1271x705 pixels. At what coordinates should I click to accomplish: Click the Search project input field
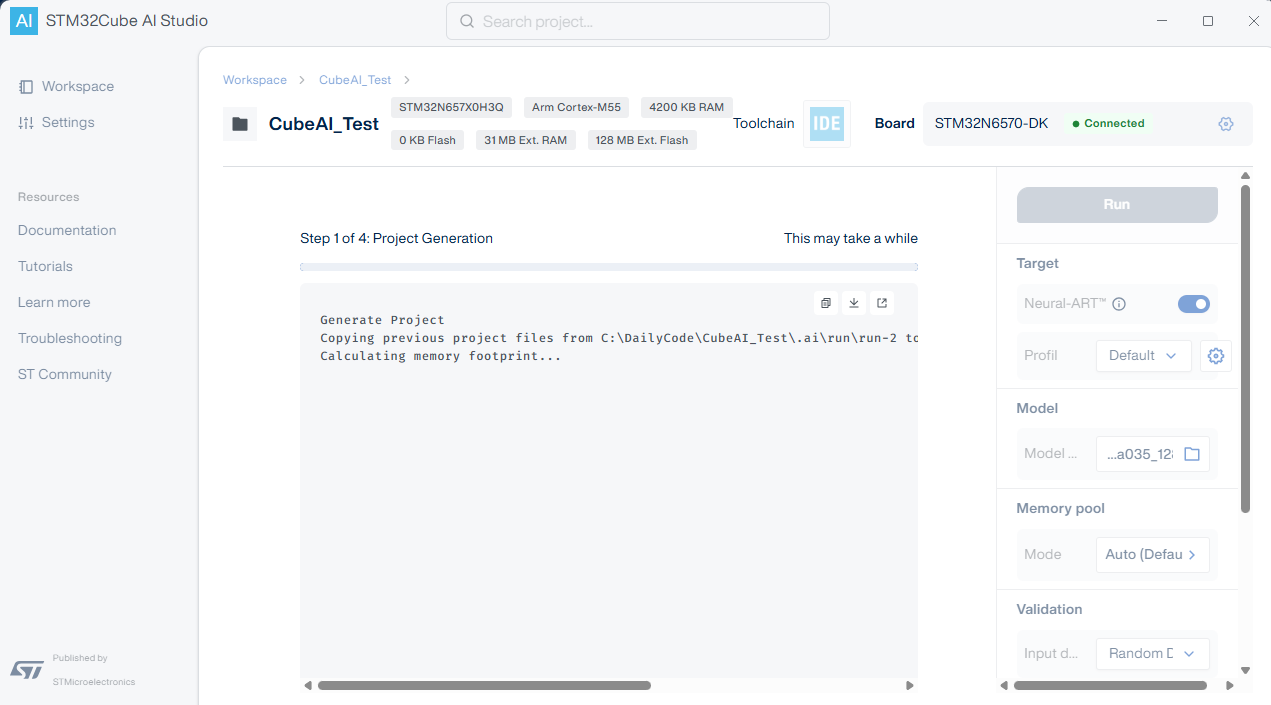click(638, 21)
